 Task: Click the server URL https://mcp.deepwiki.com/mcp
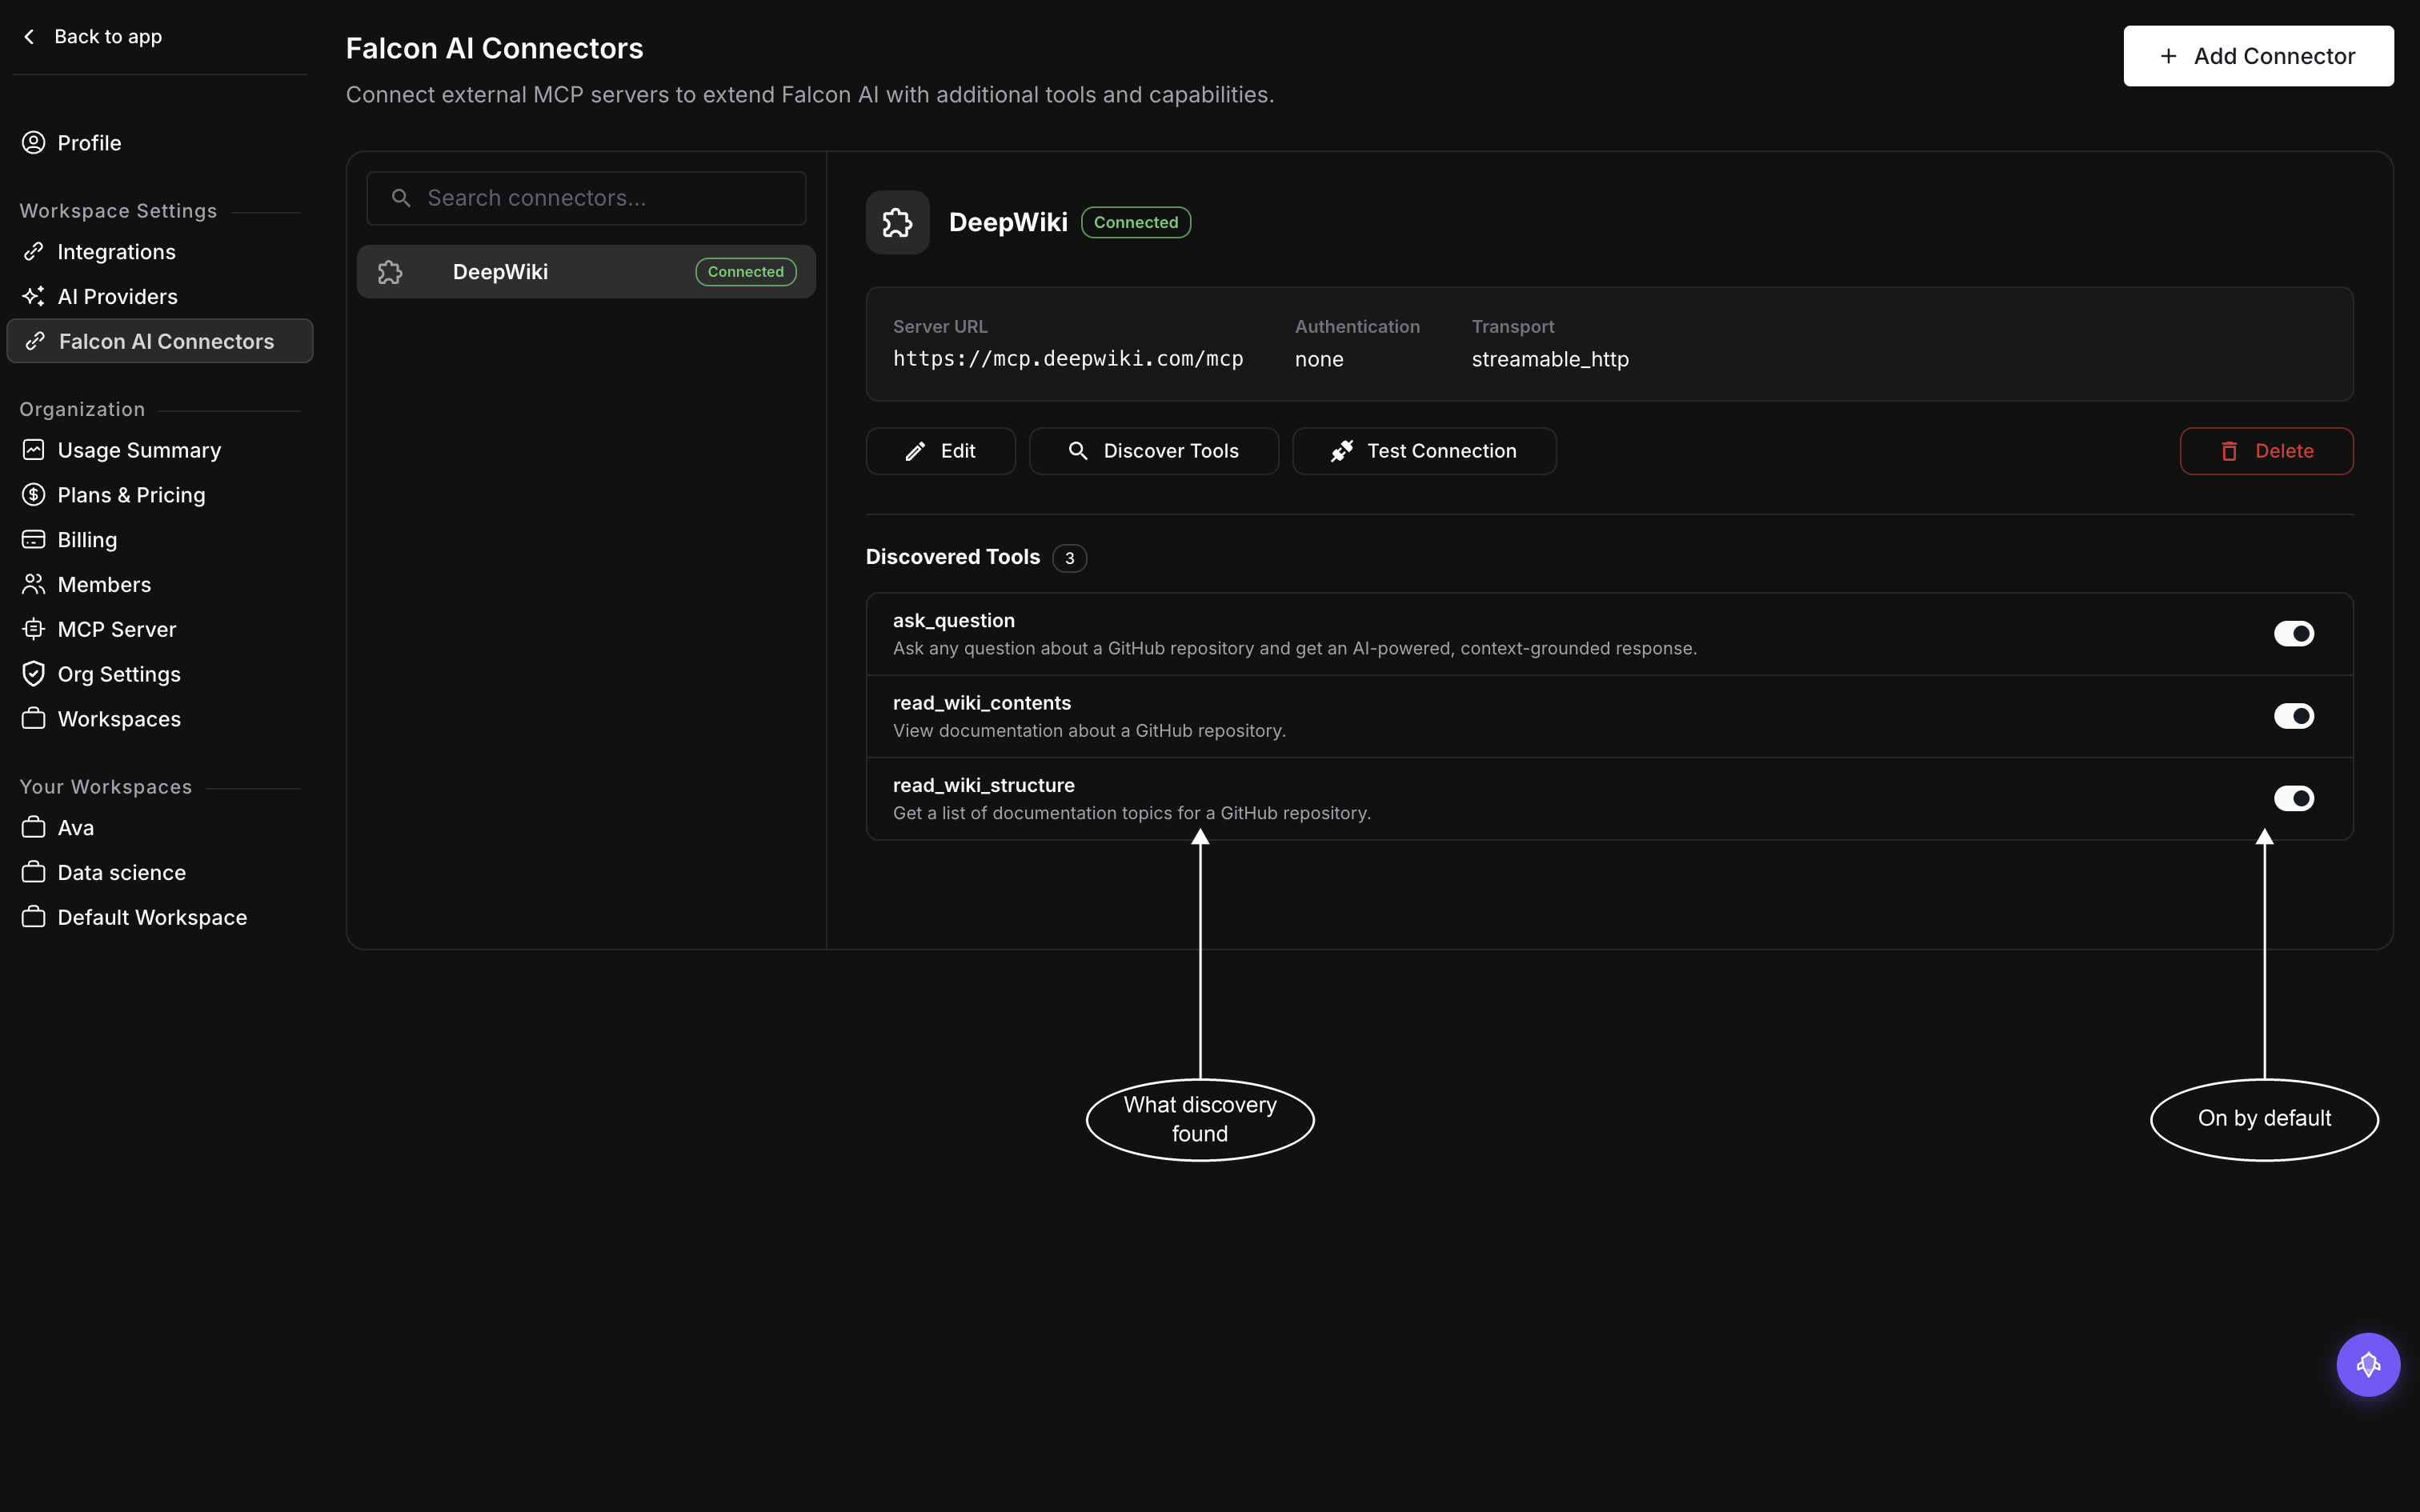click(1068, 359)
